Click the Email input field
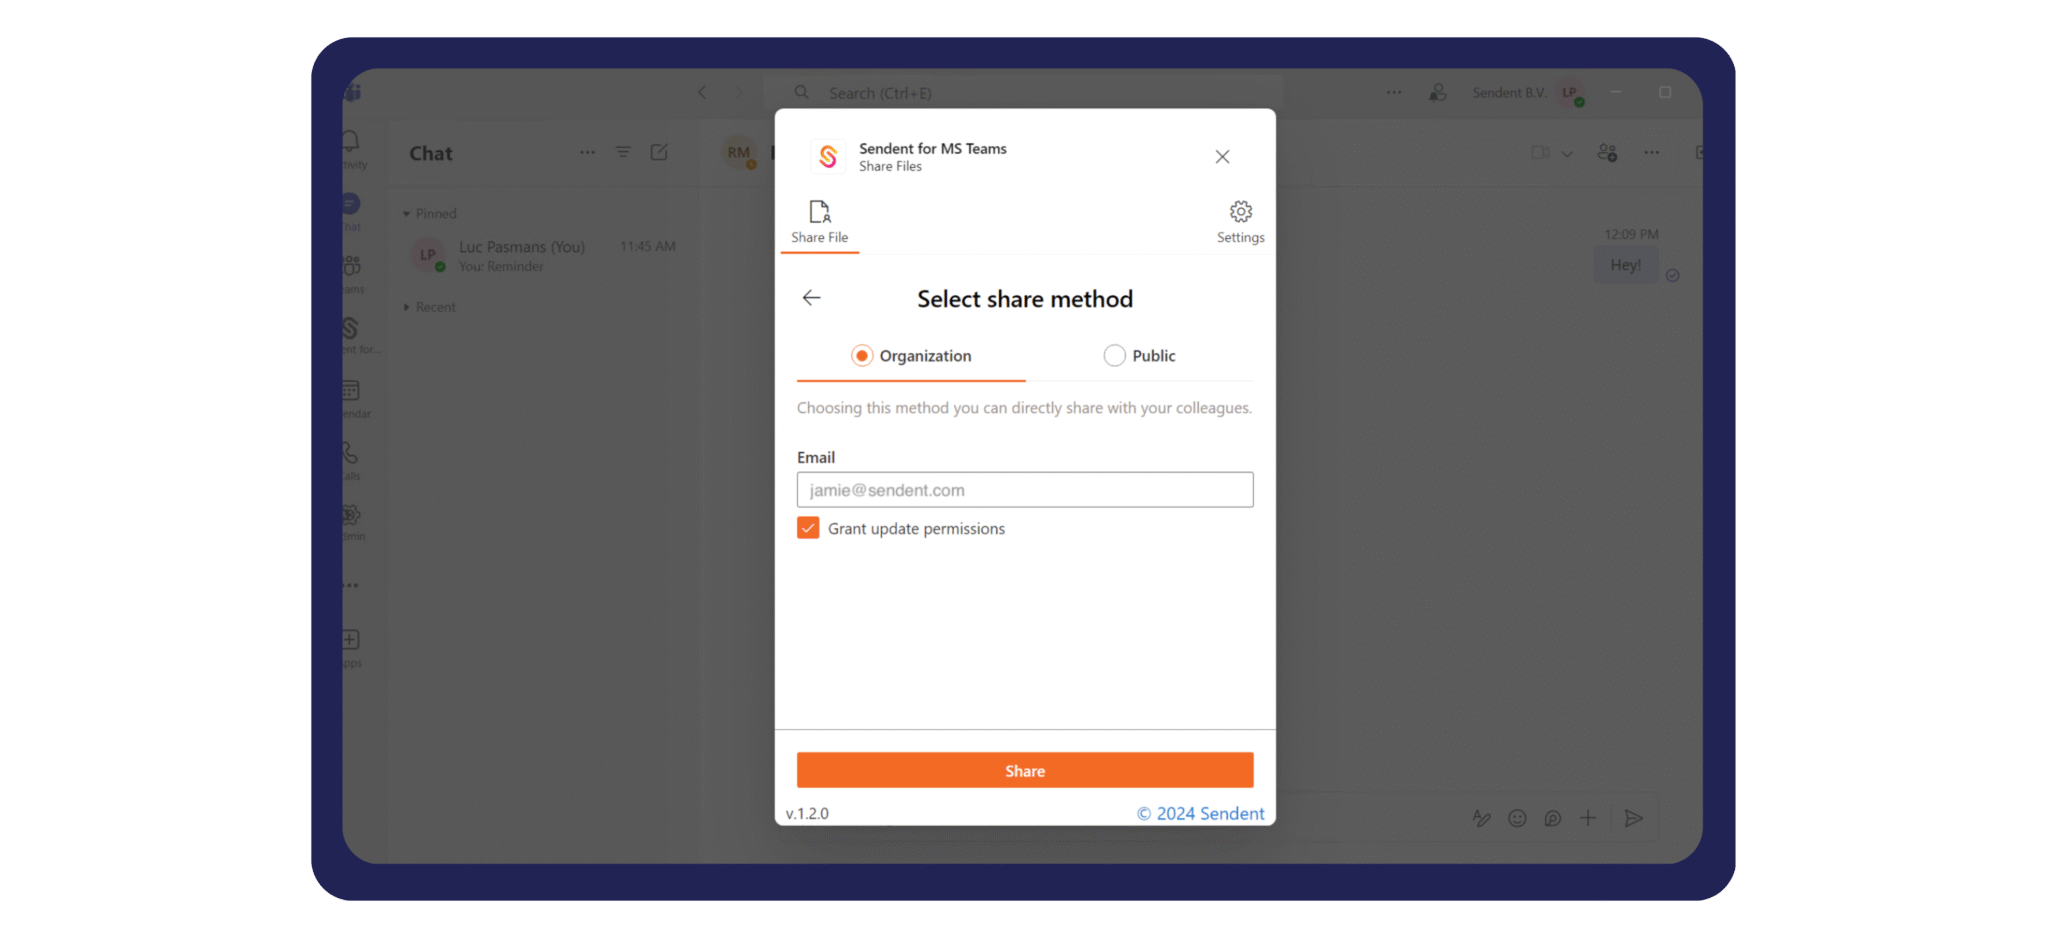 tap(1025, 490)
